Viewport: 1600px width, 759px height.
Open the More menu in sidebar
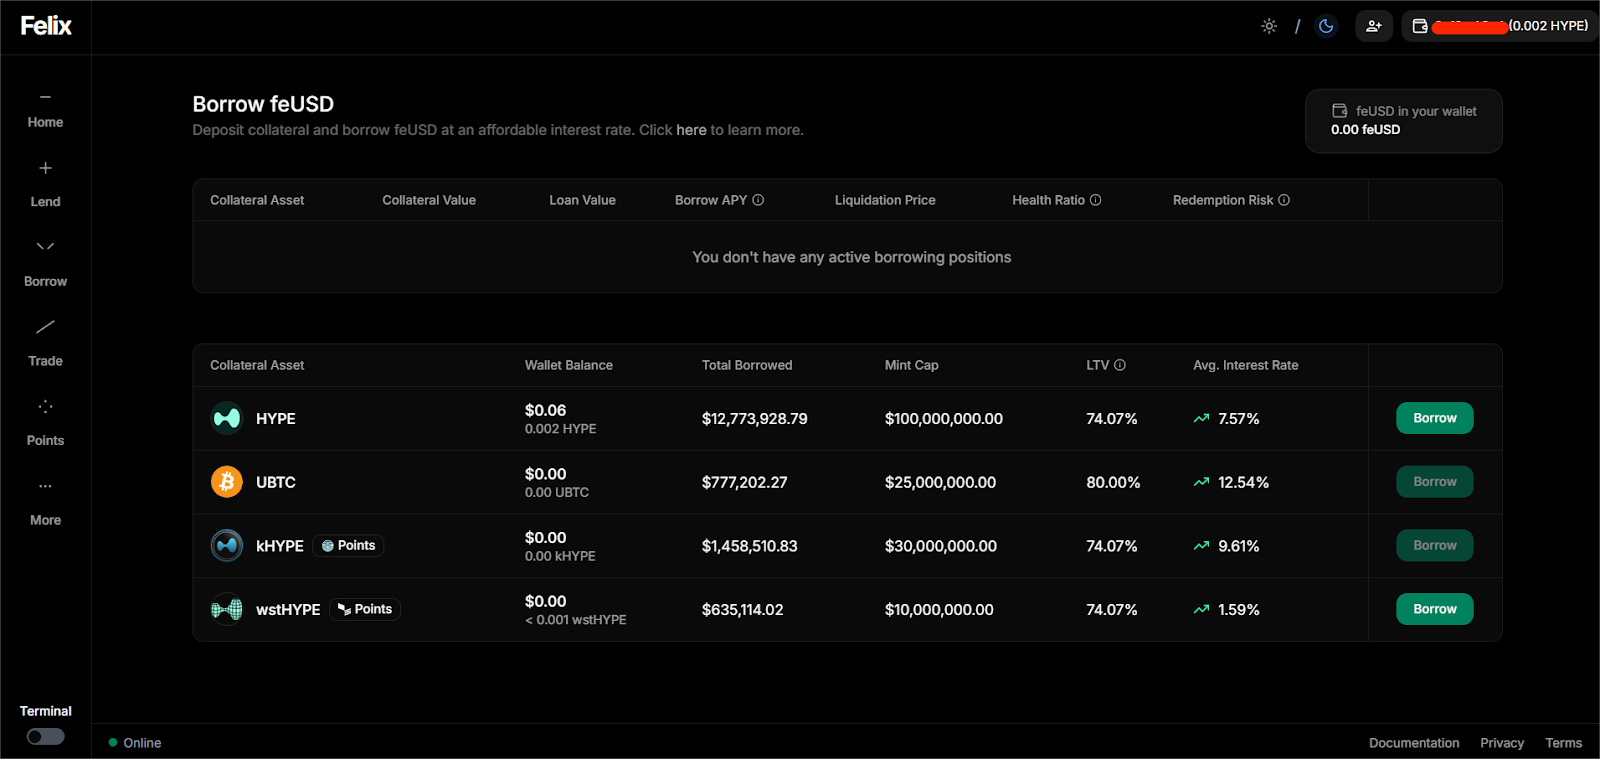tap(45, 504)
